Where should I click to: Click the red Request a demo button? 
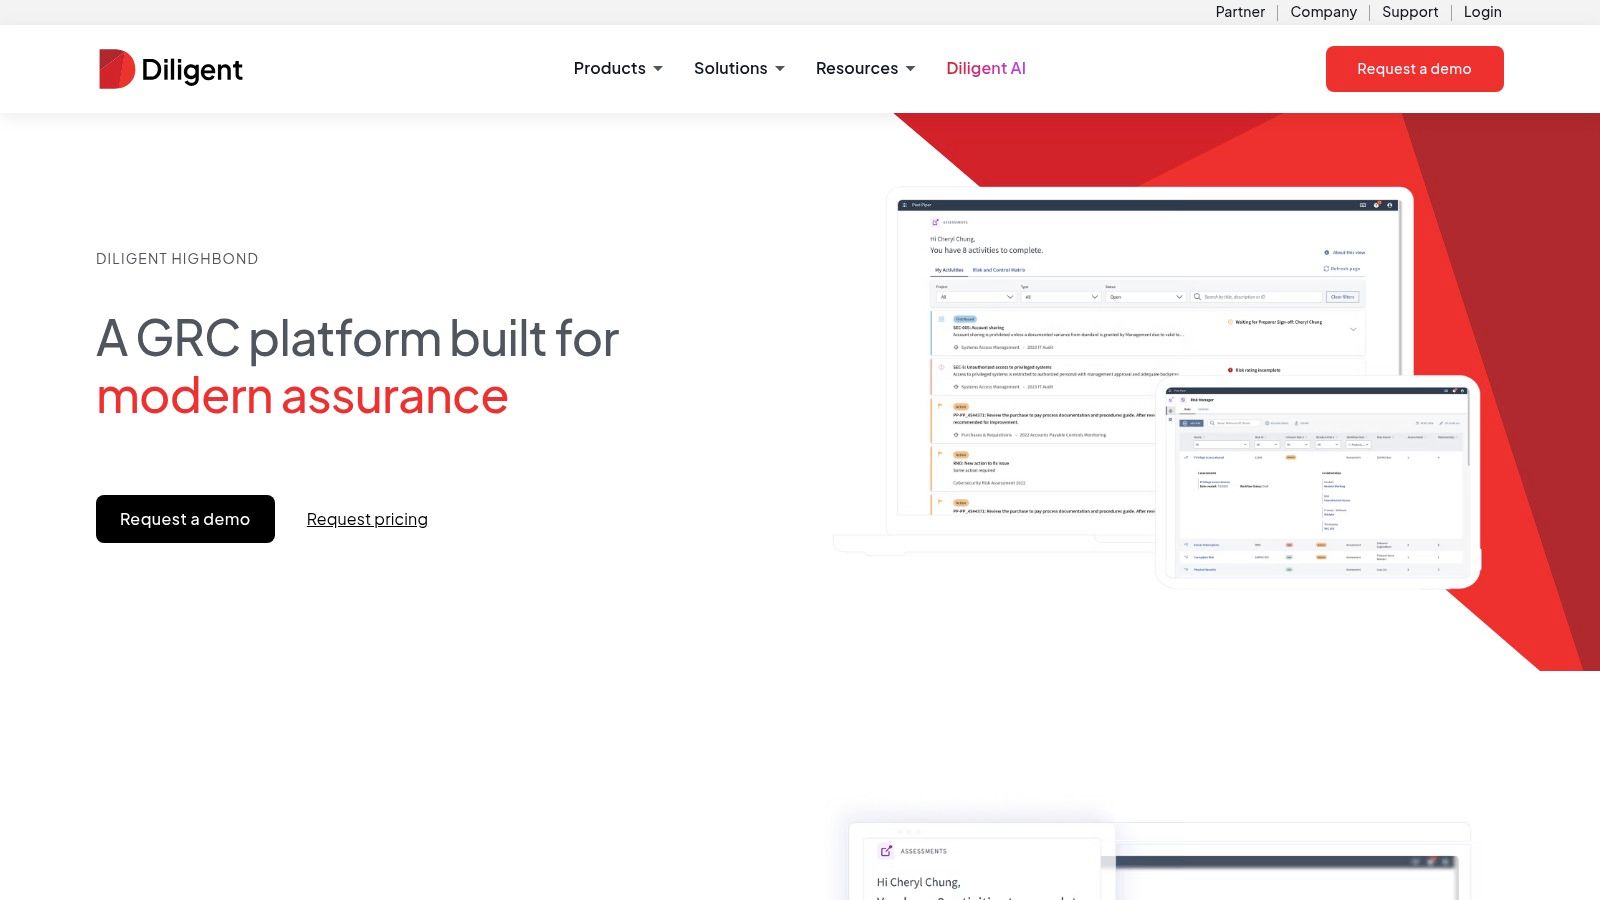tap(1414, 69)
